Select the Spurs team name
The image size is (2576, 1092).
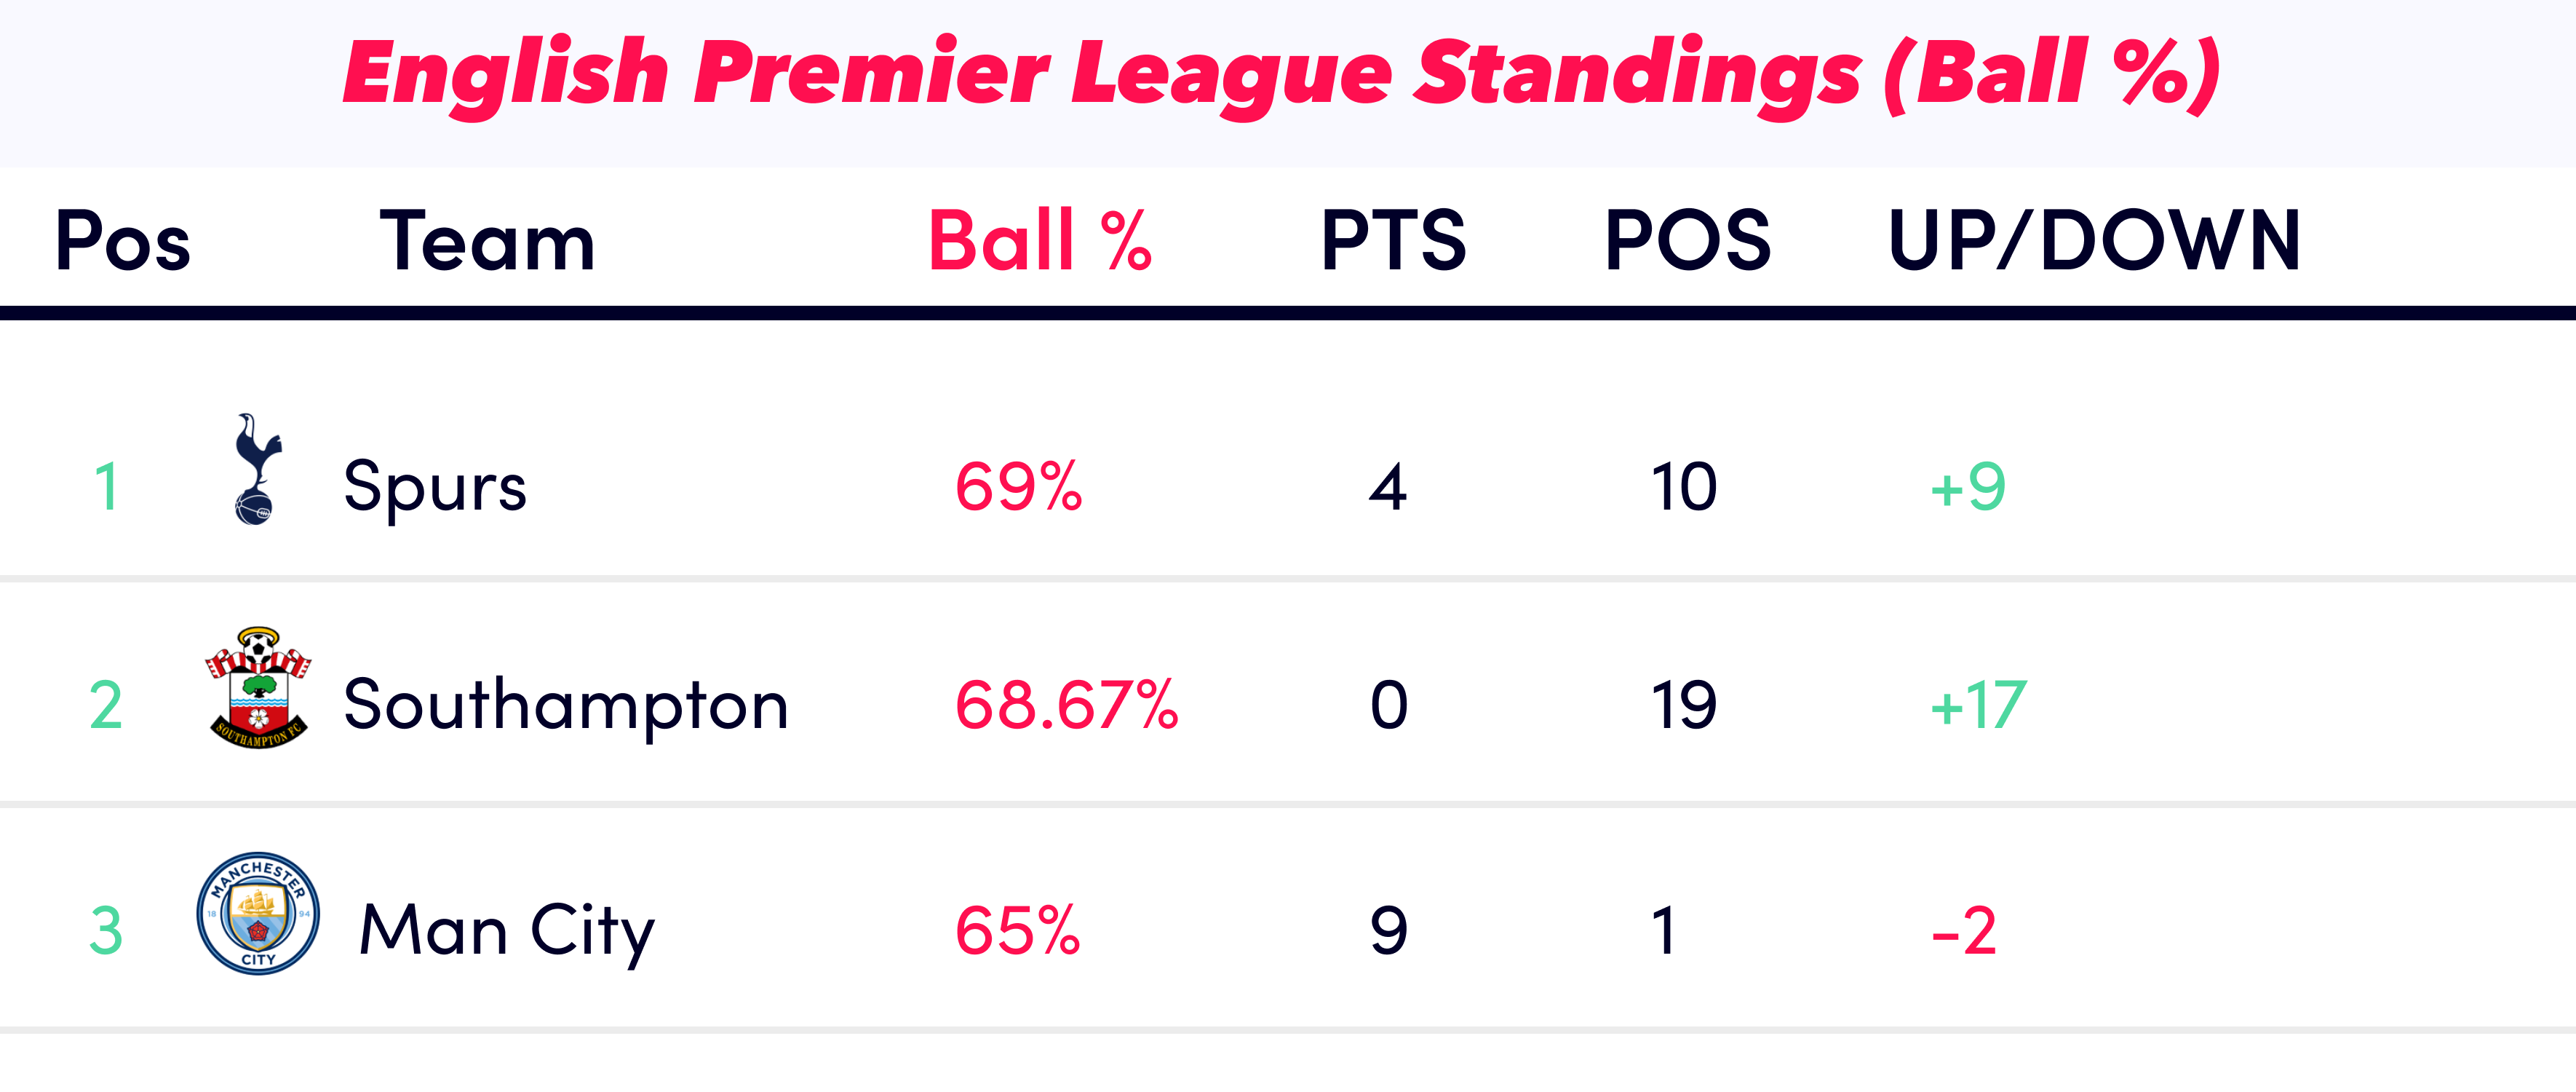click(435, 488)
